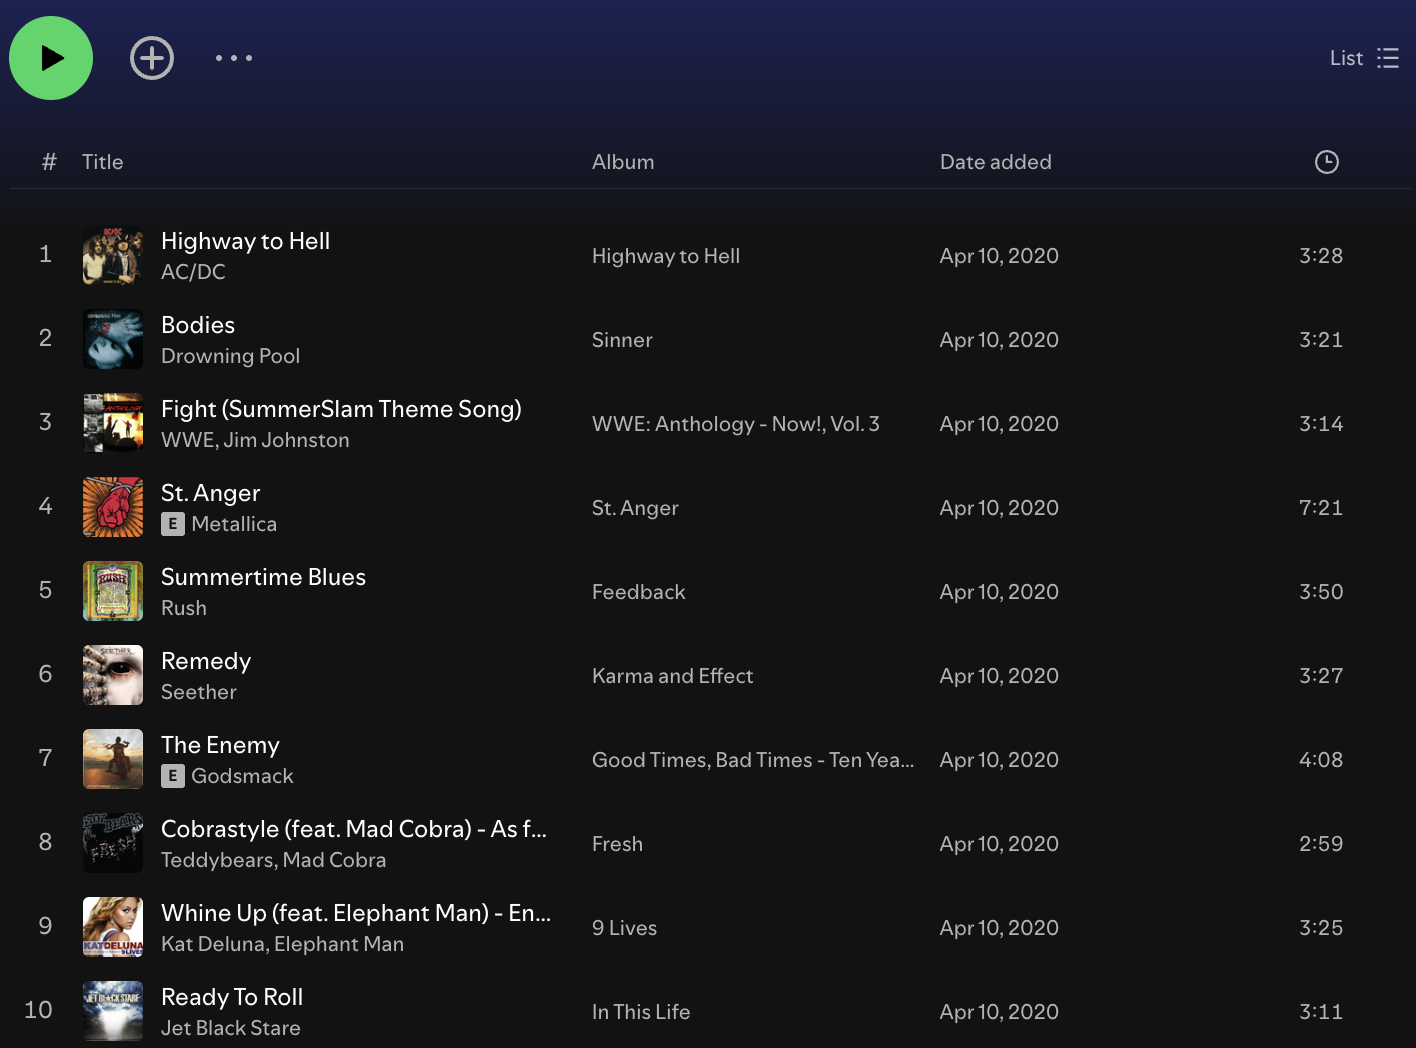Open the Karma and Effect album link

point(672,676)
